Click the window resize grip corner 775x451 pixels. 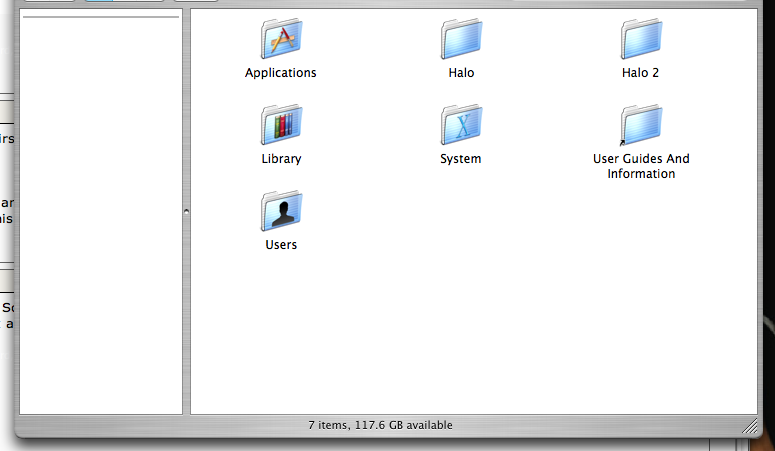pyautogui.click(x=750, y=426)
